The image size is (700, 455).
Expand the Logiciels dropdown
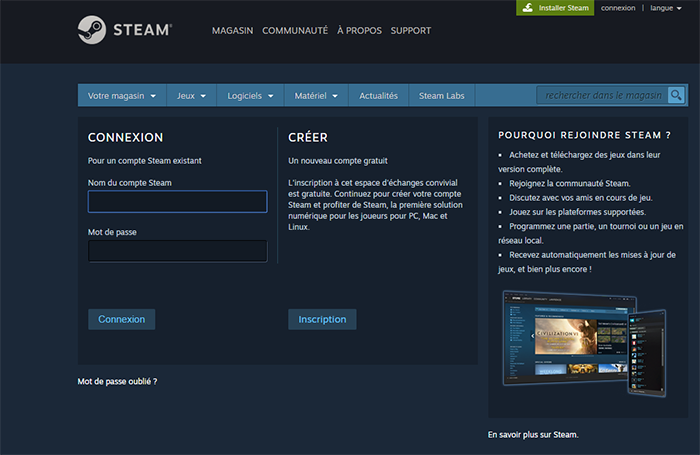point(250,96)
